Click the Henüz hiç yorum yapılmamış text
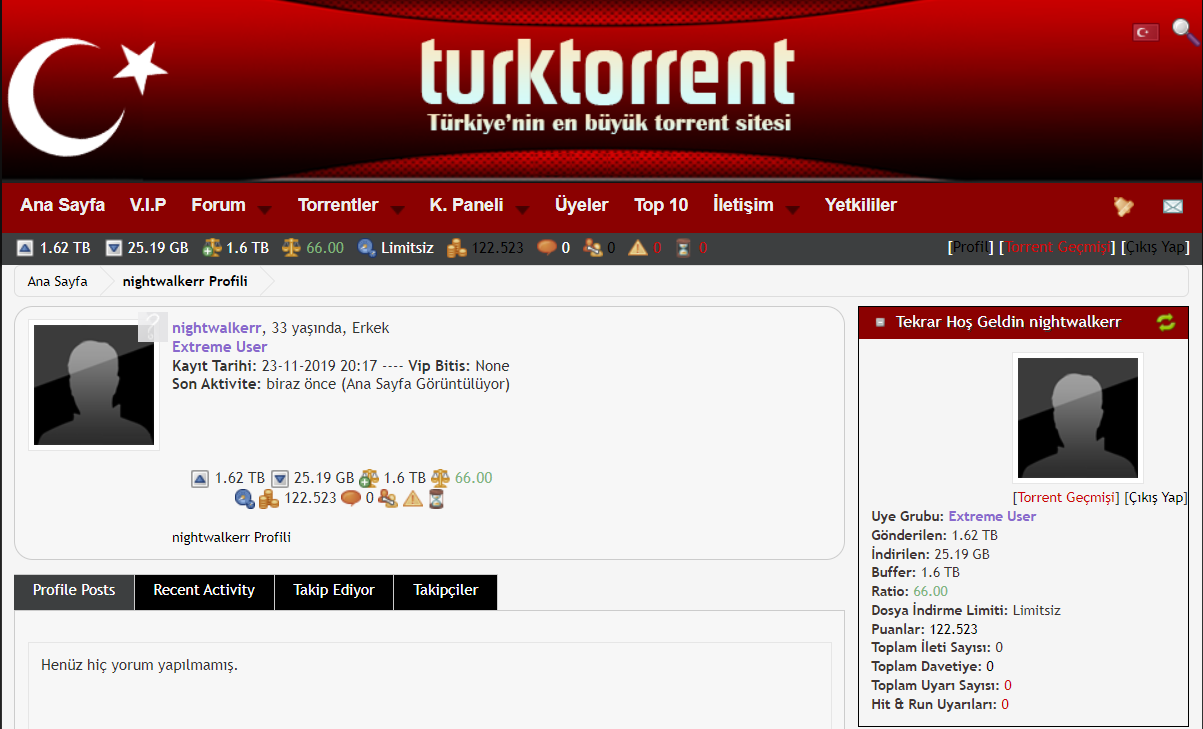The image size is (1203, 729). pos(139,664)
